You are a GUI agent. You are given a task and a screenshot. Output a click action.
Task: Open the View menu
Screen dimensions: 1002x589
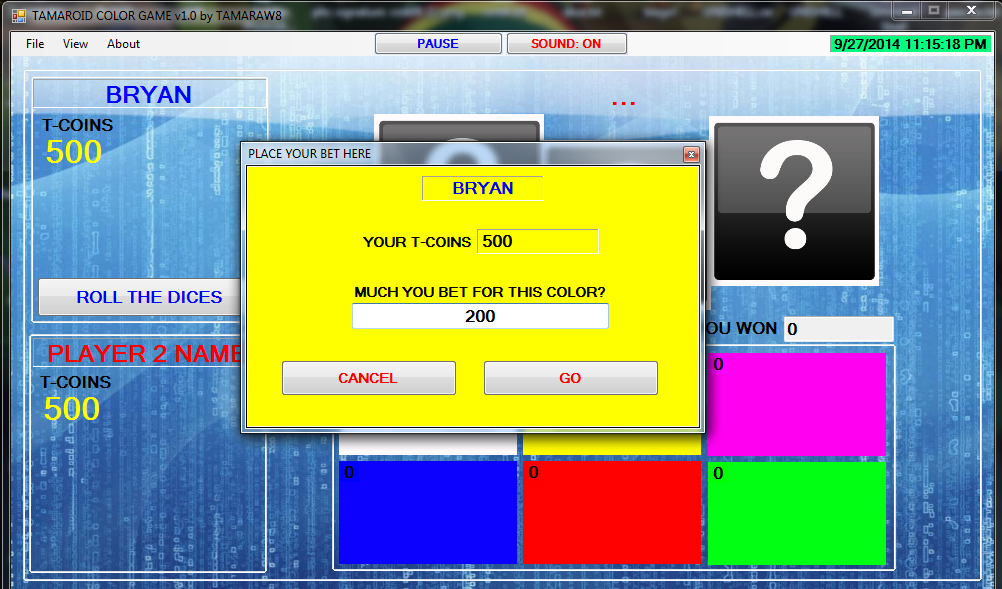(x=75, y=44)
